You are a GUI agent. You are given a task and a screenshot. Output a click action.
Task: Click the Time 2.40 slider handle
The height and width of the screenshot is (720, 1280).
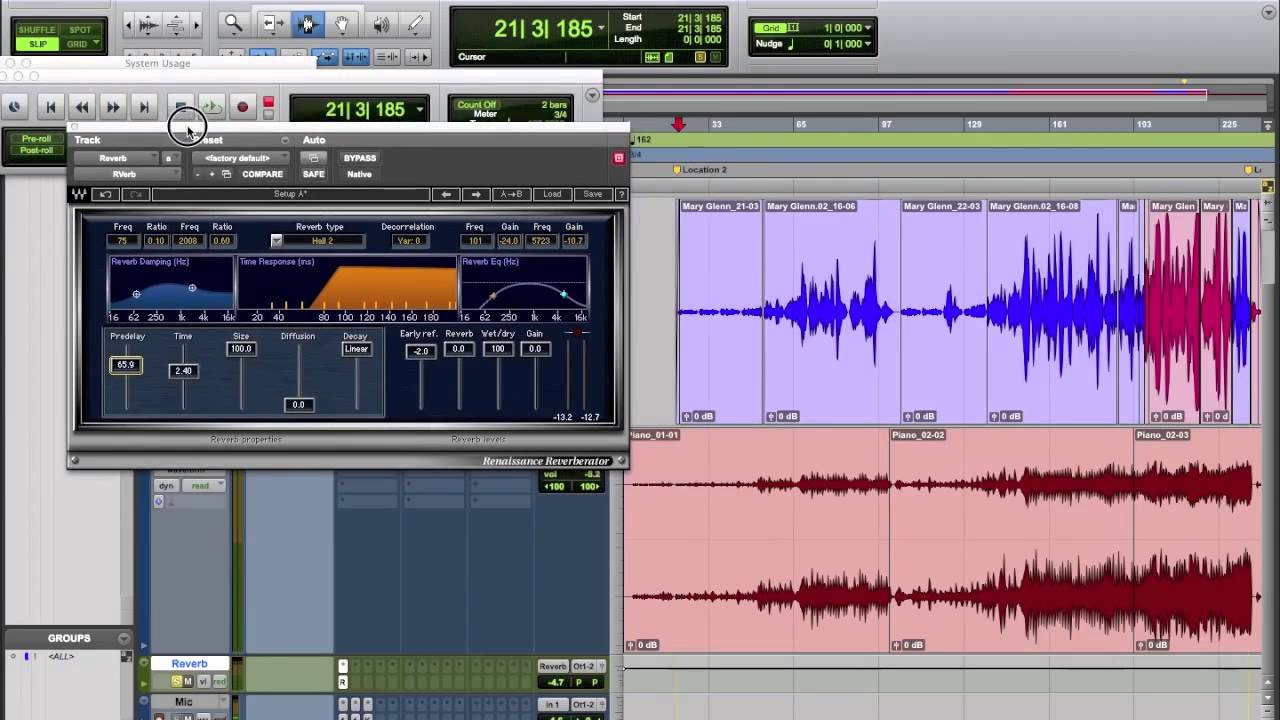(183, 371)
